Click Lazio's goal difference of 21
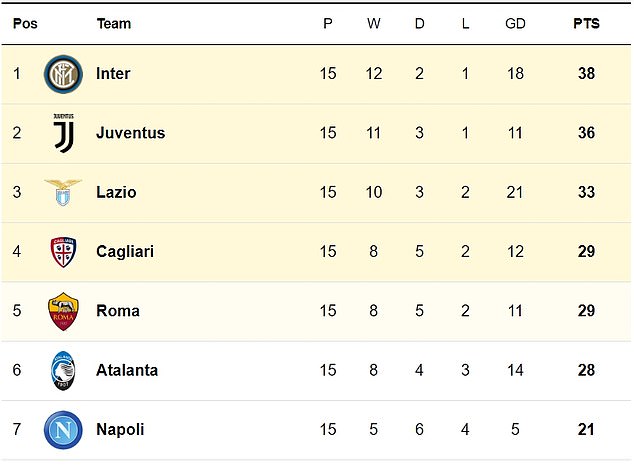 [x=515, y=192]
